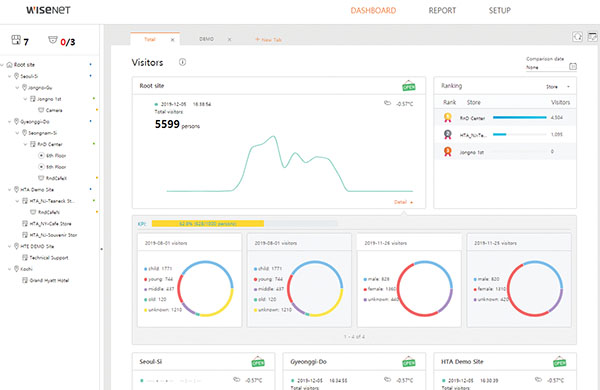600x390 pixels.
Task: Select the 5th Floor tree item
Action: coord(56,167)
